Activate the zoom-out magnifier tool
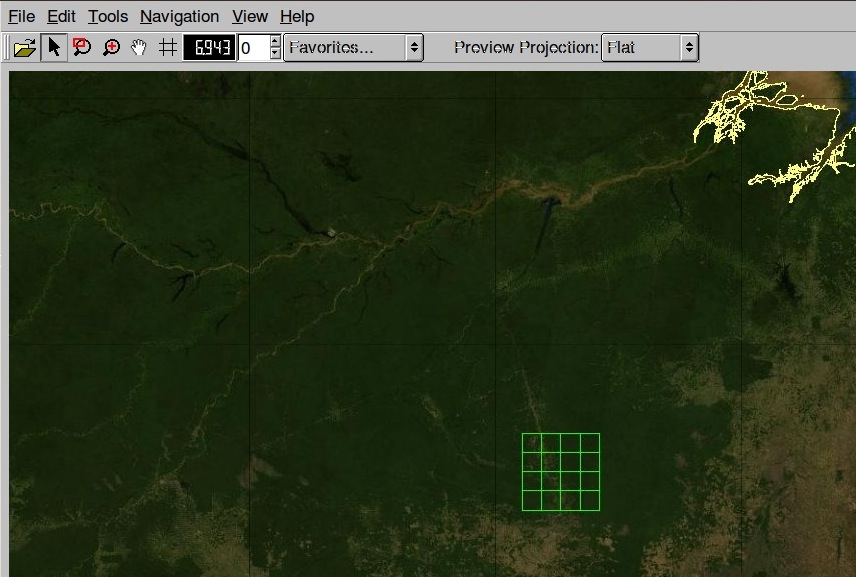This screenshot has width=856, height=577. click(x=81, y=46)
